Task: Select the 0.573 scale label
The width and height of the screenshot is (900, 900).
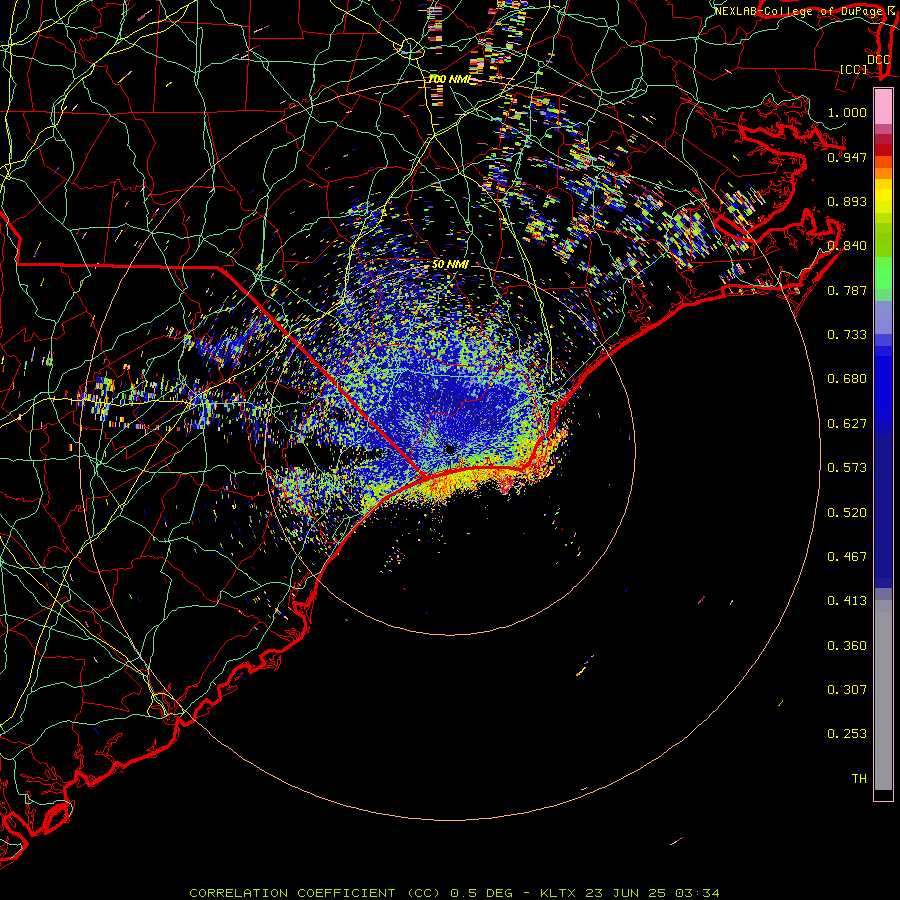Action: [847, 468]
